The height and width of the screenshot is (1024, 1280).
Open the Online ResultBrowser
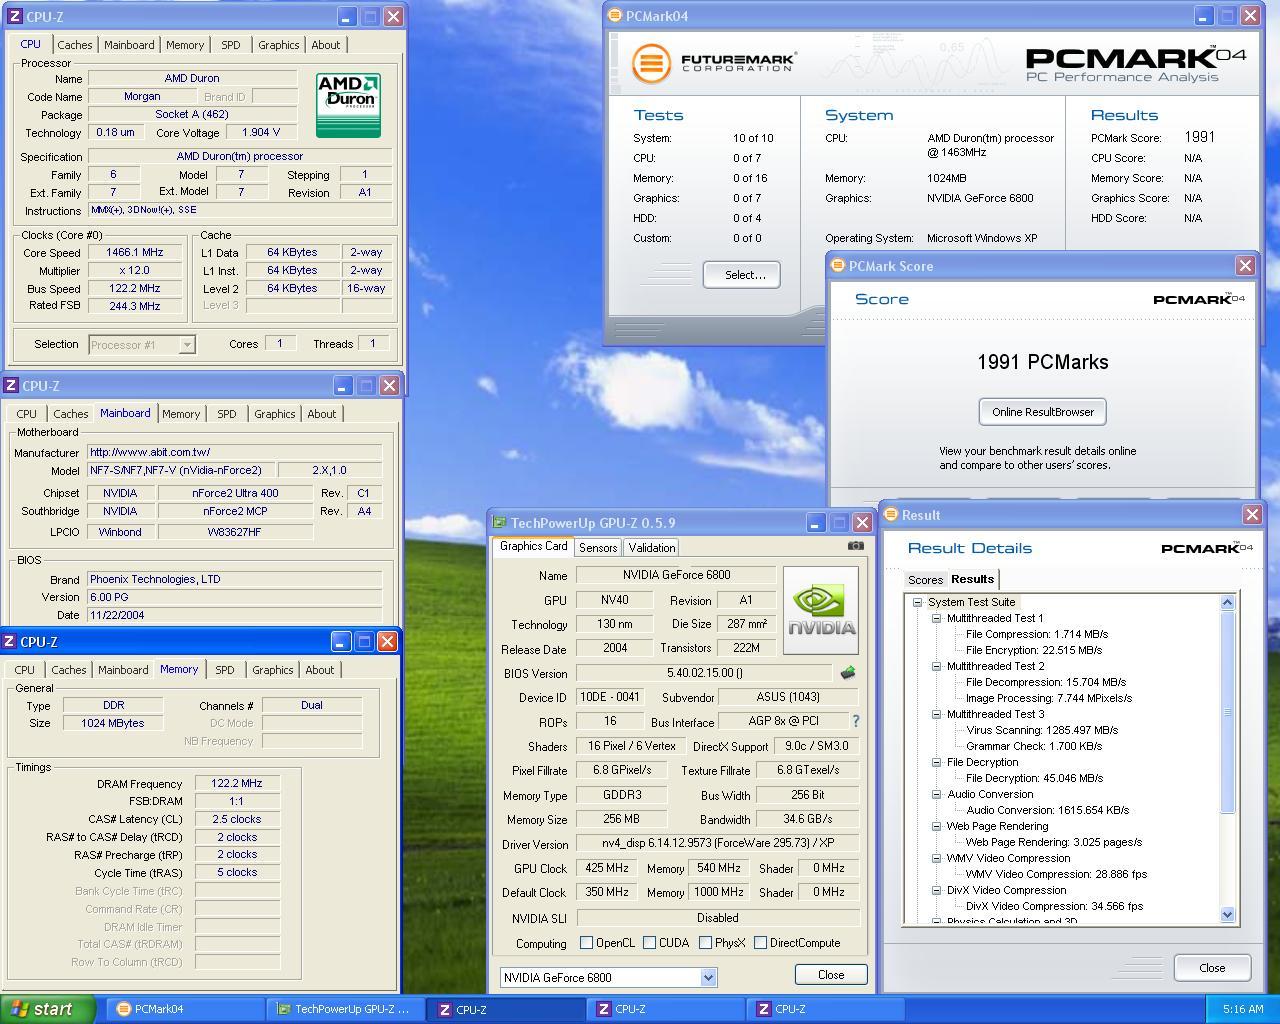pyautogui.click(x=1042, y=412)
